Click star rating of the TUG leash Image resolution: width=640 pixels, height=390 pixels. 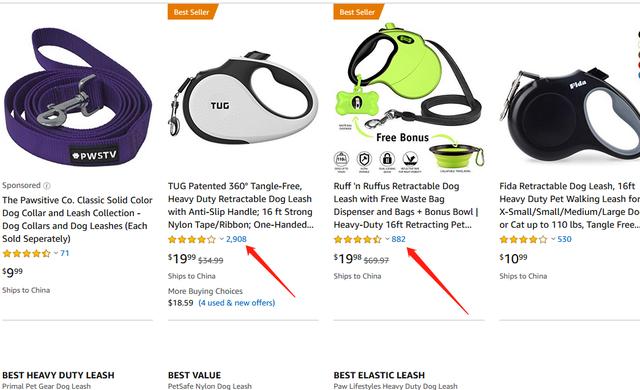pos(192,239)
